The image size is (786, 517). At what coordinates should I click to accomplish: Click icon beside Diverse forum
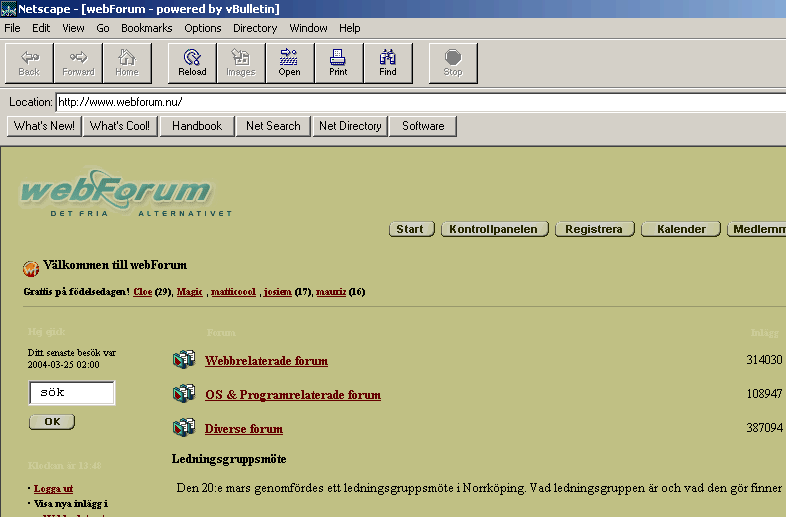click(x=184, y=428)
